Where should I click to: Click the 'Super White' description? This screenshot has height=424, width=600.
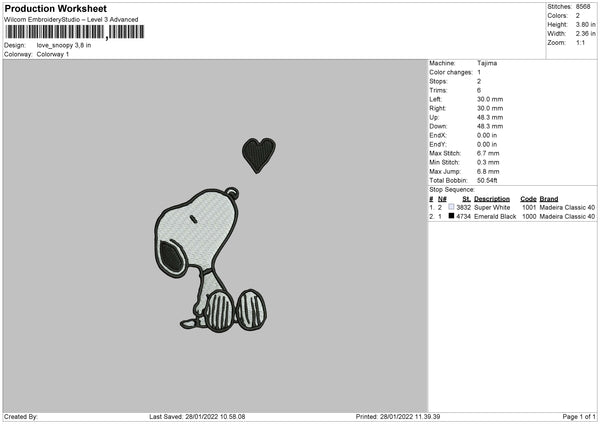[x=492, y=207]
